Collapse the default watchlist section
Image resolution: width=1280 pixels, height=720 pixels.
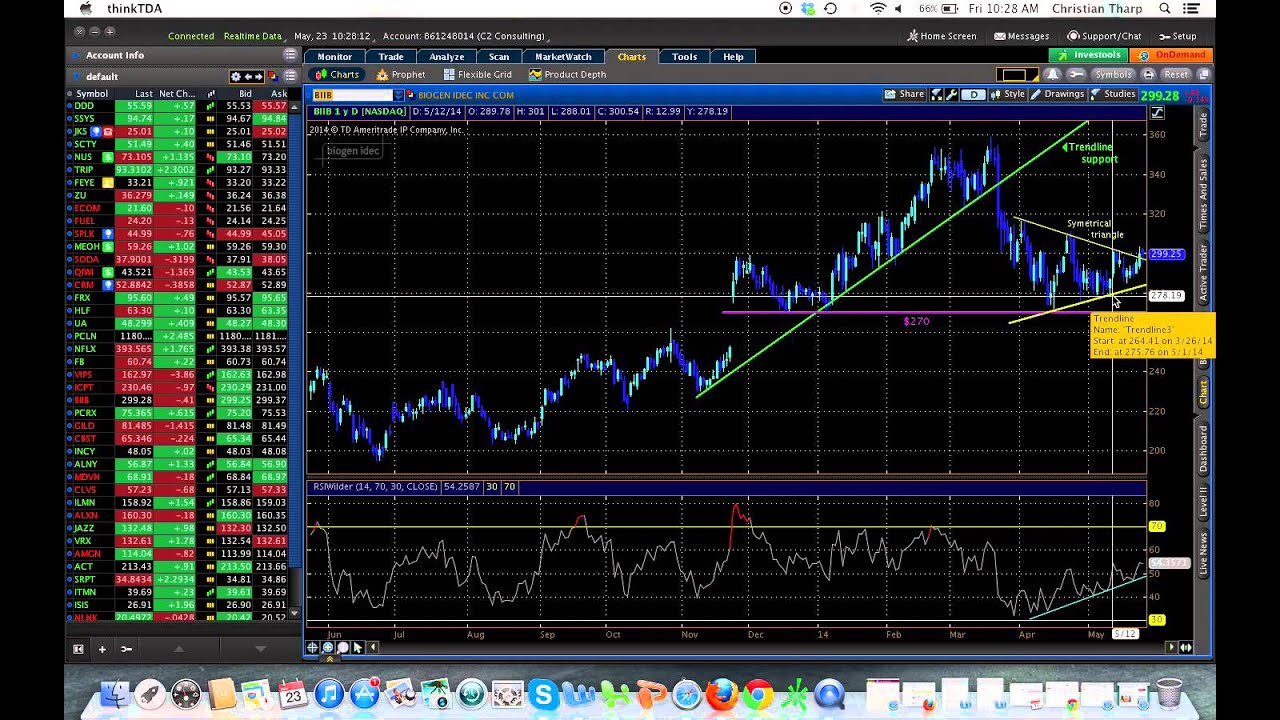coord(75,76)
